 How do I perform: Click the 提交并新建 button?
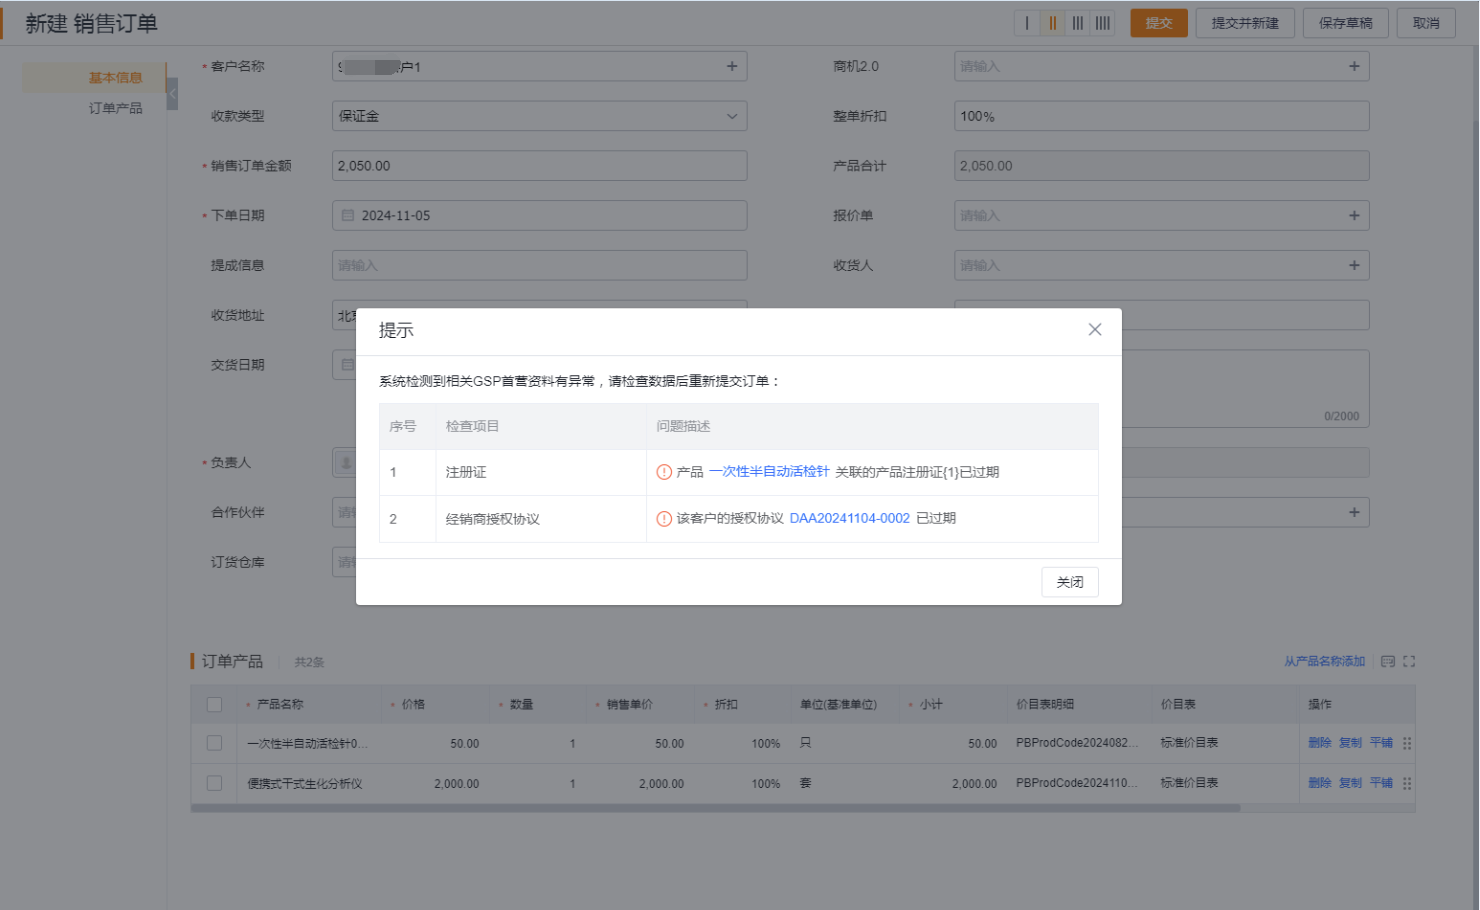click(x=1245, y=23)
